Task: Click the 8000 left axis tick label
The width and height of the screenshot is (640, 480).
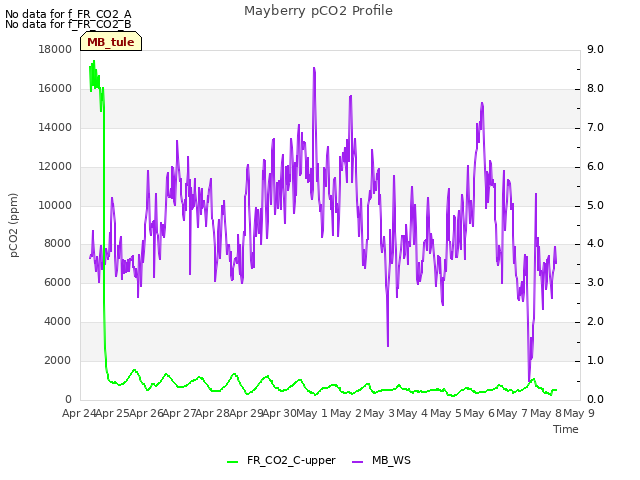Action: pos(58,244)
